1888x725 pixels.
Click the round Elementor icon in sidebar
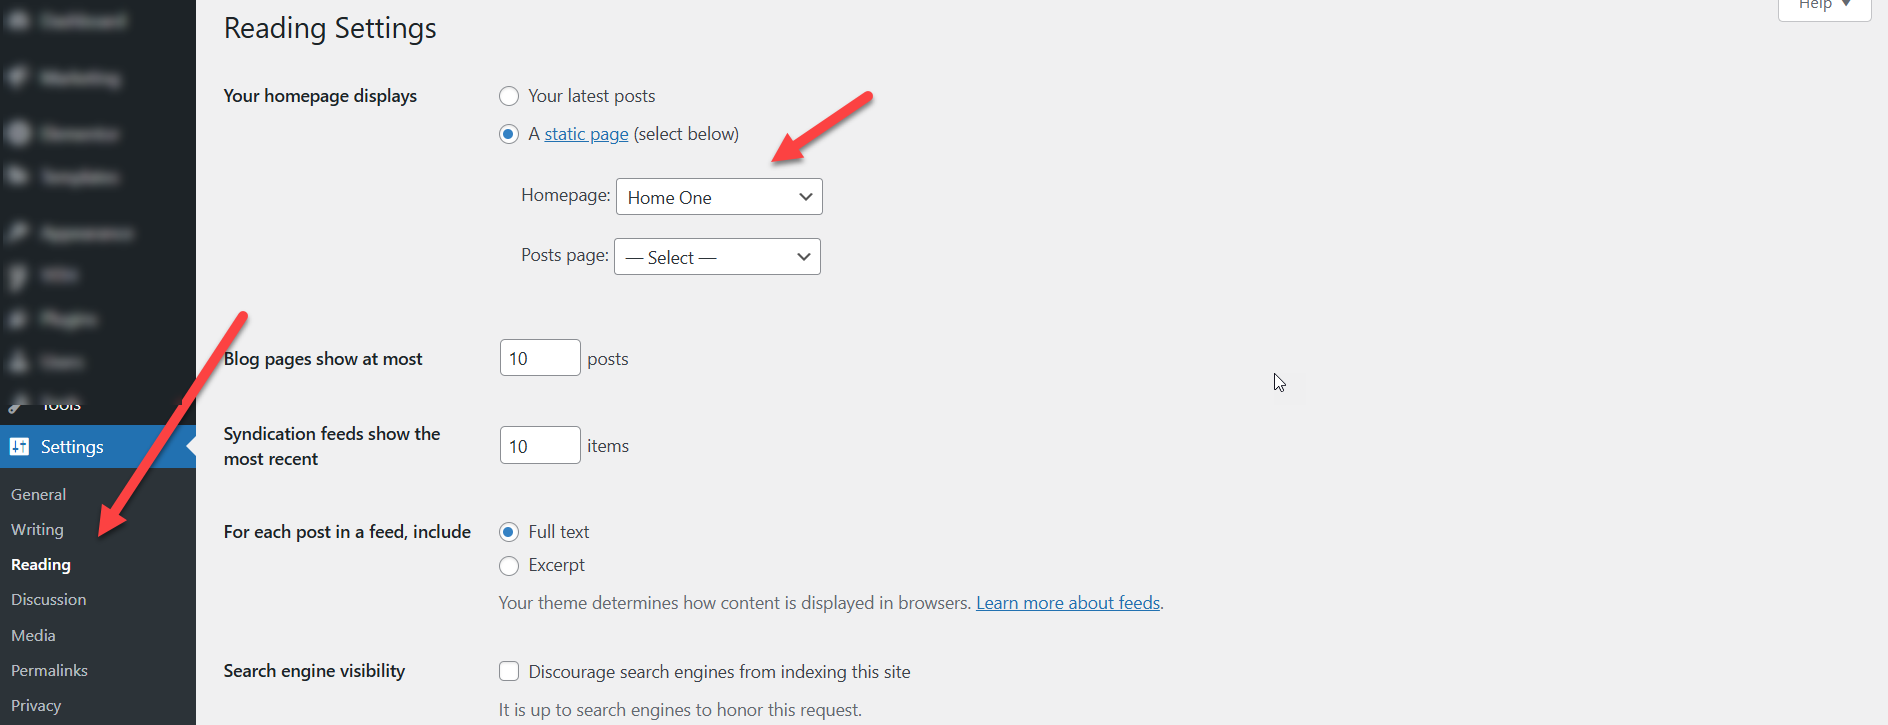click(x=18, y=133)
